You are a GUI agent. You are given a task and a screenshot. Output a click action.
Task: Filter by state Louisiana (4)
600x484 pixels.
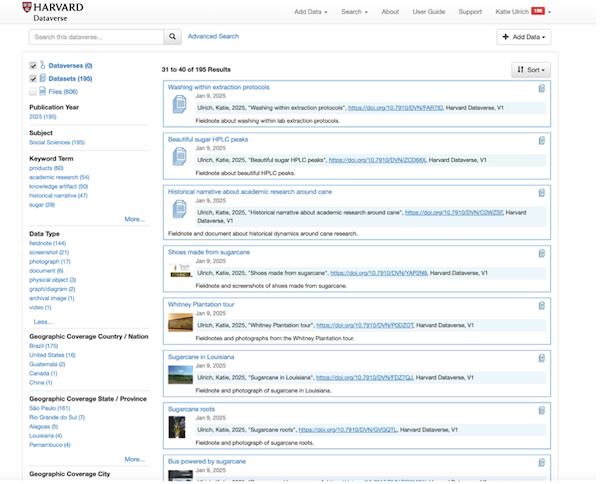click(46, 436)
